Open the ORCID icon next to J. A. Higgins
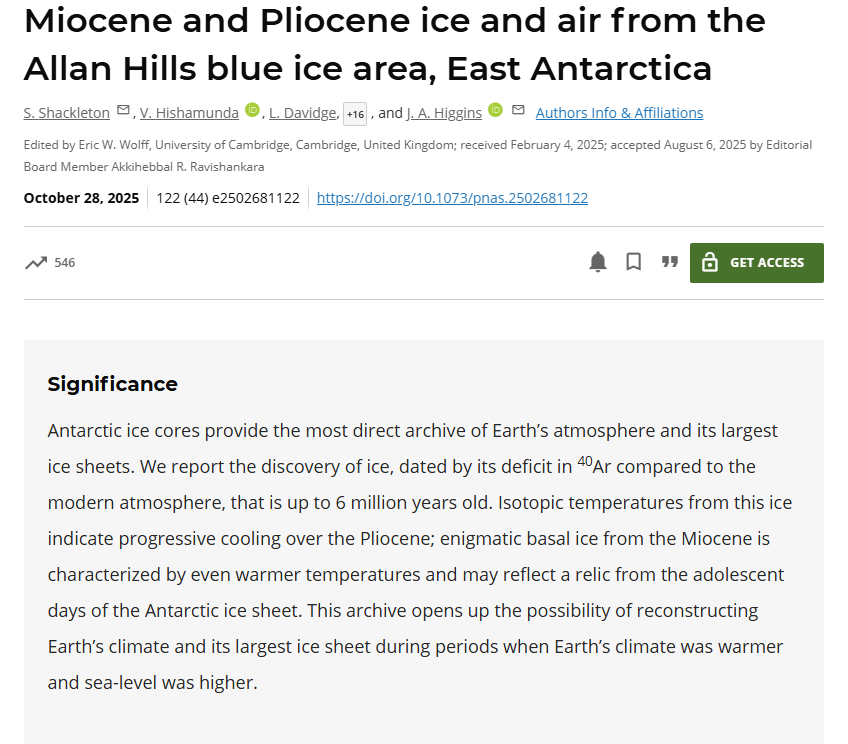This screenshot has height=744, width=848. (x=495, y=110)
